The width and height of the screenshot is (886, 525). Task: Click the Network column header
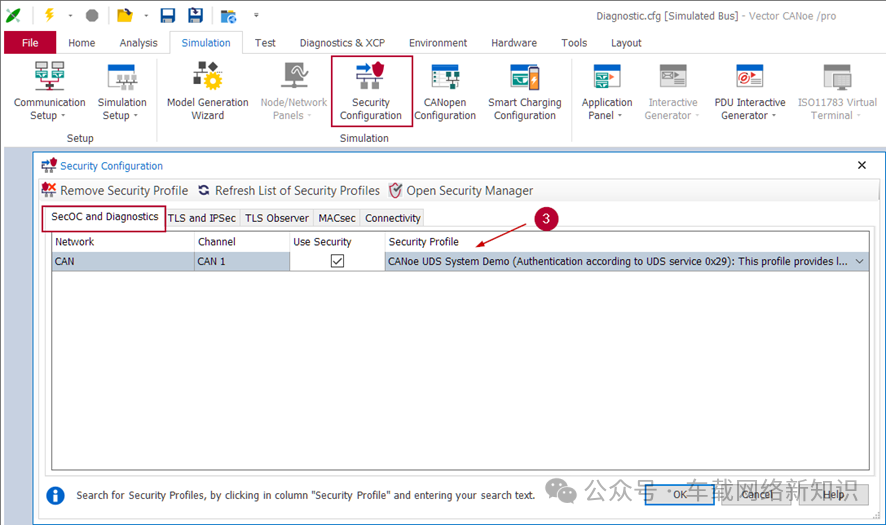123,242
